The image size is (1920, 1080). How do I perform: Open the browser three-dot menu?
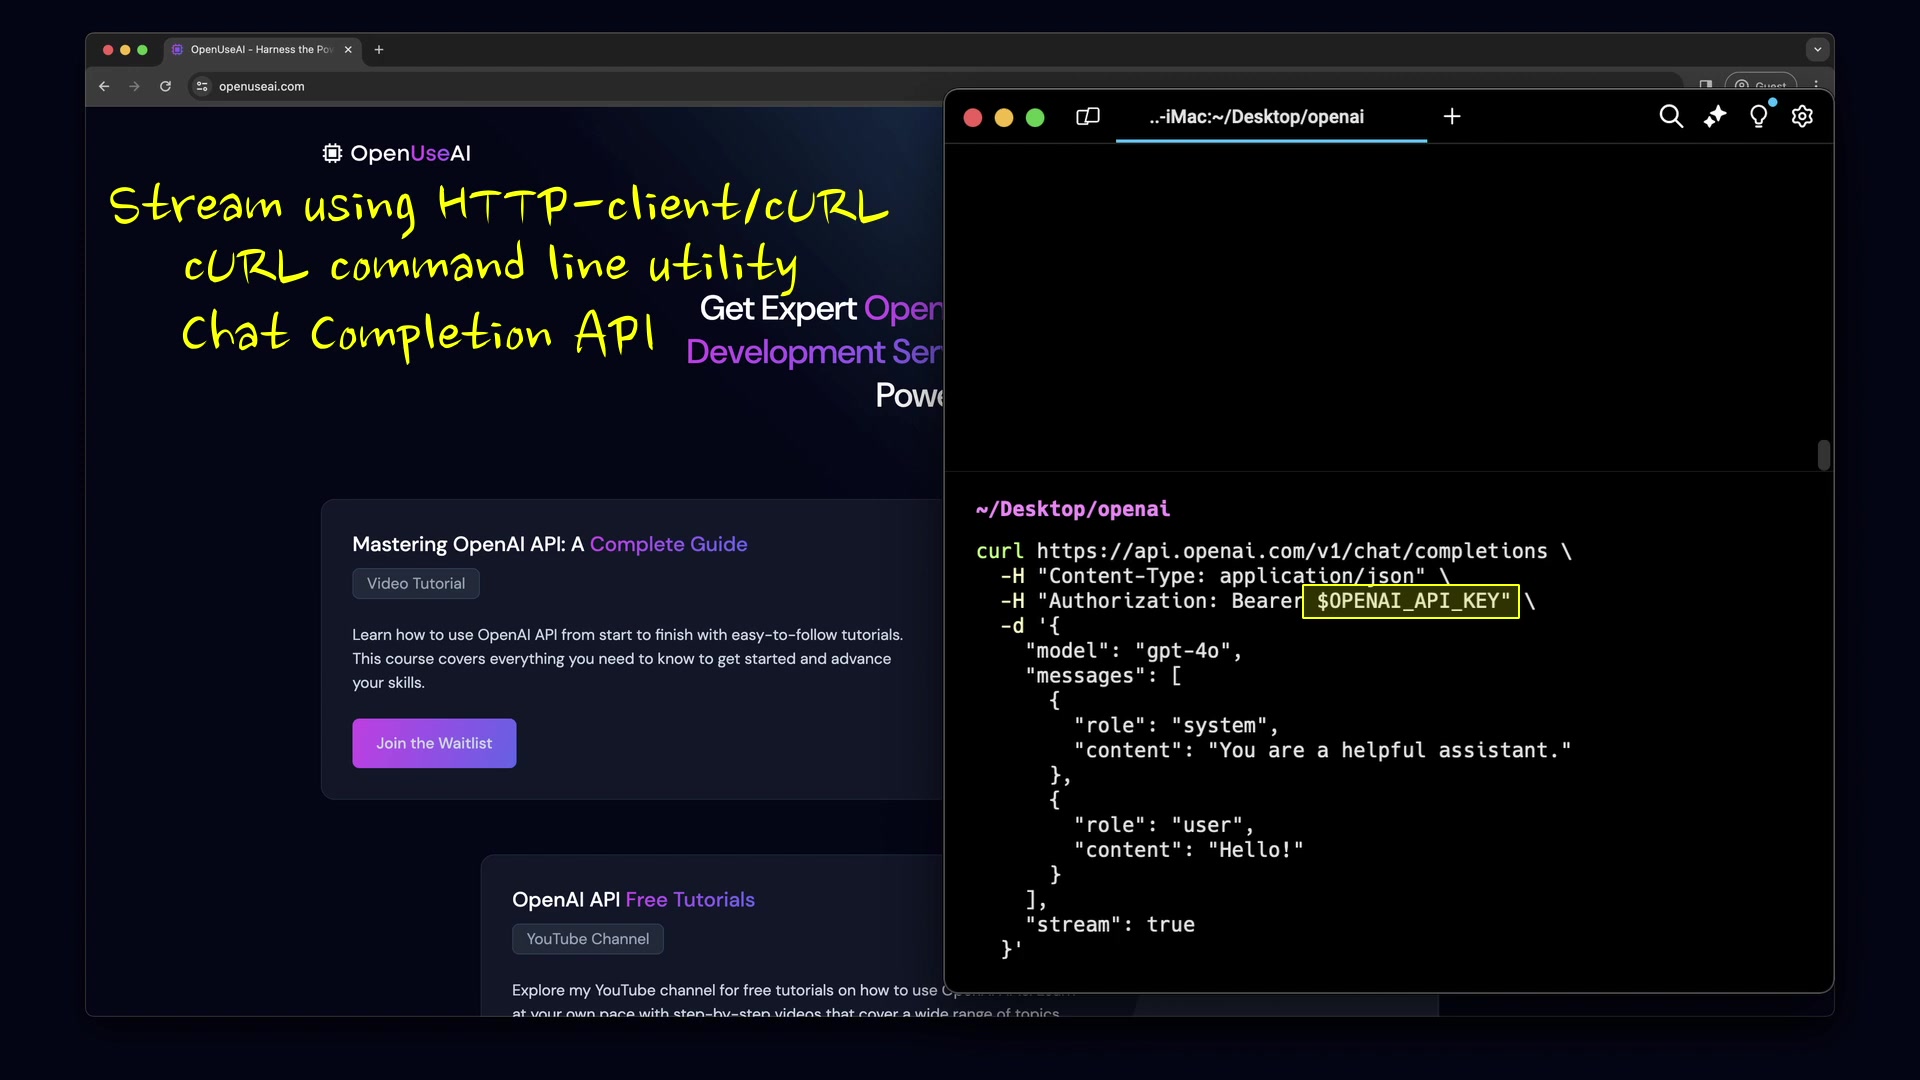(1816, 86)
